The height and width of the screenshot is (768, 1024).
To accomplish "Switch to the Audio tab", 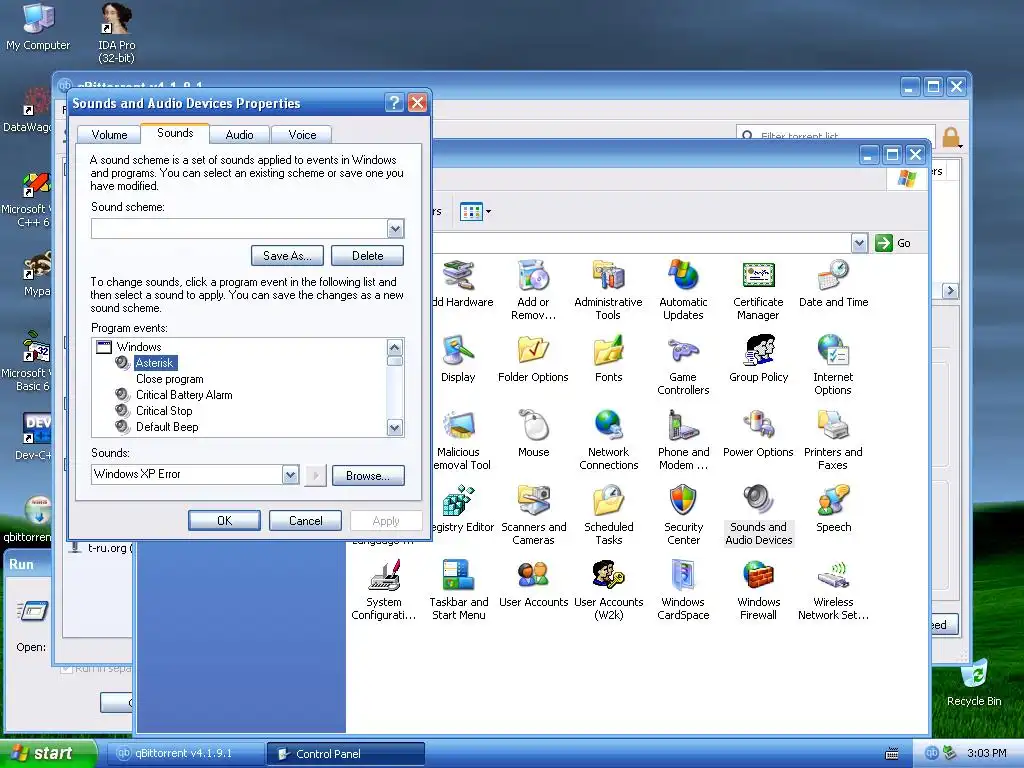I will coord(239,135).
